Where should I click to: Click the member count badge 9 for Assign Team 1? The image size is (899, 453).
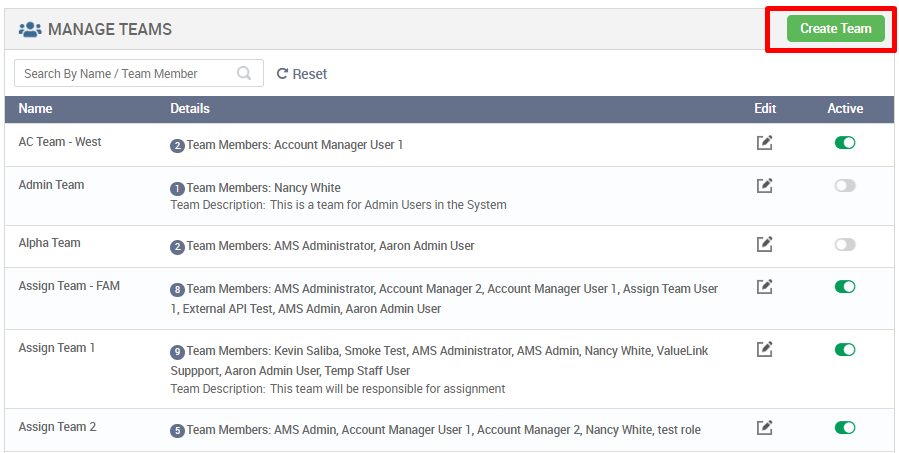[x=177, y=352]
